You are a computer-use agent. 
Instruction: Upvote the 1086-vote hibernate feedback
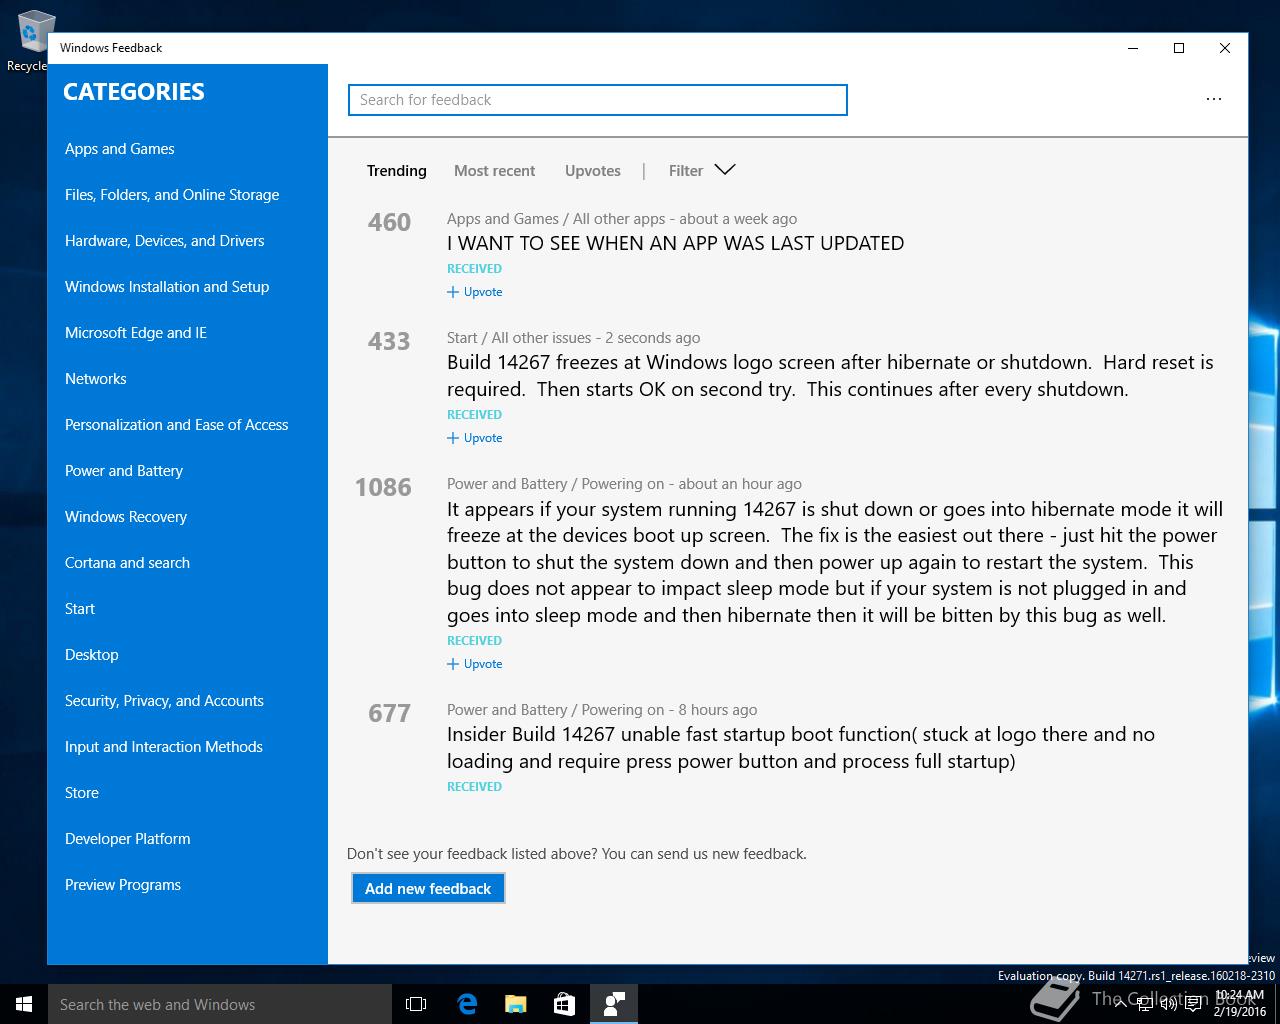(475, 664)
